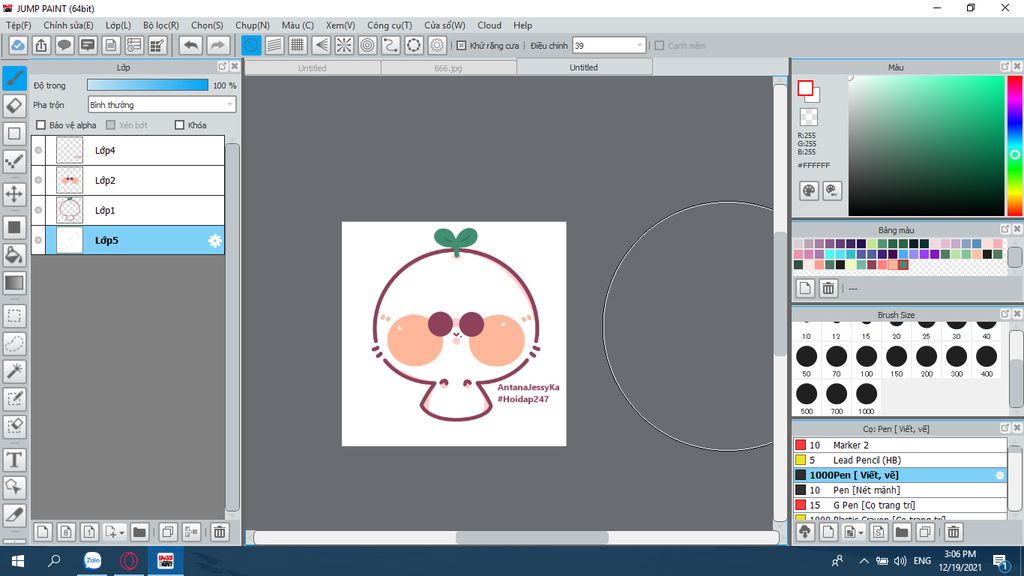Enable the concentric circle snap
Viewport: 1024px width, 576px height.
[x=368, y=45]
